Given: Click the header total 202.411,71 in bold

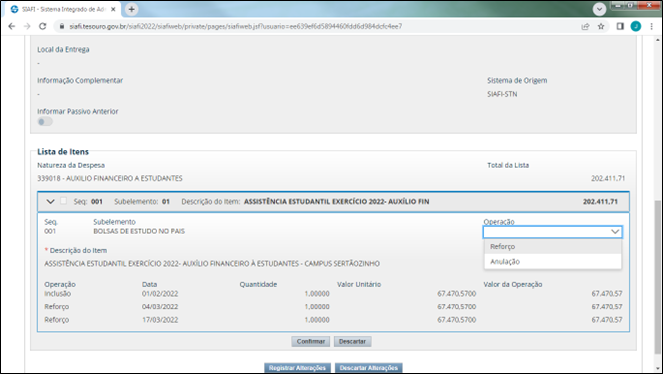Looking at the screenshot, I should point(600,202).
